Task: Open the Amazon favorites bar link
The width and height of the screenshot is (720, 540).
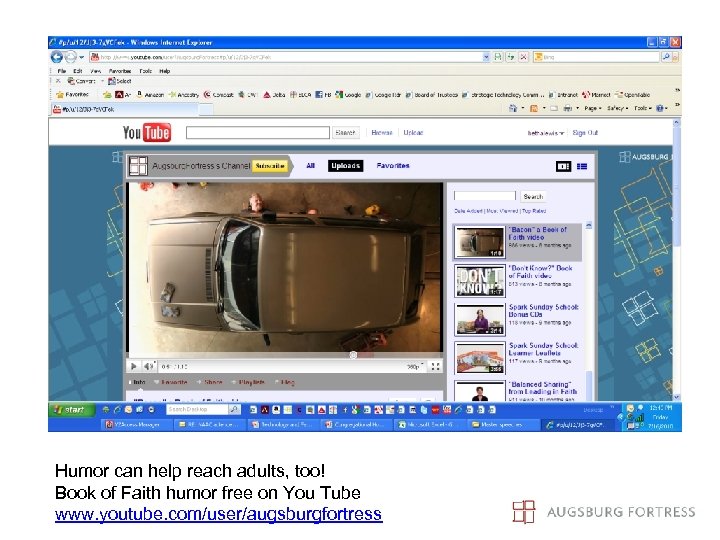Action: pyautogui.click(x=150, y=95)
